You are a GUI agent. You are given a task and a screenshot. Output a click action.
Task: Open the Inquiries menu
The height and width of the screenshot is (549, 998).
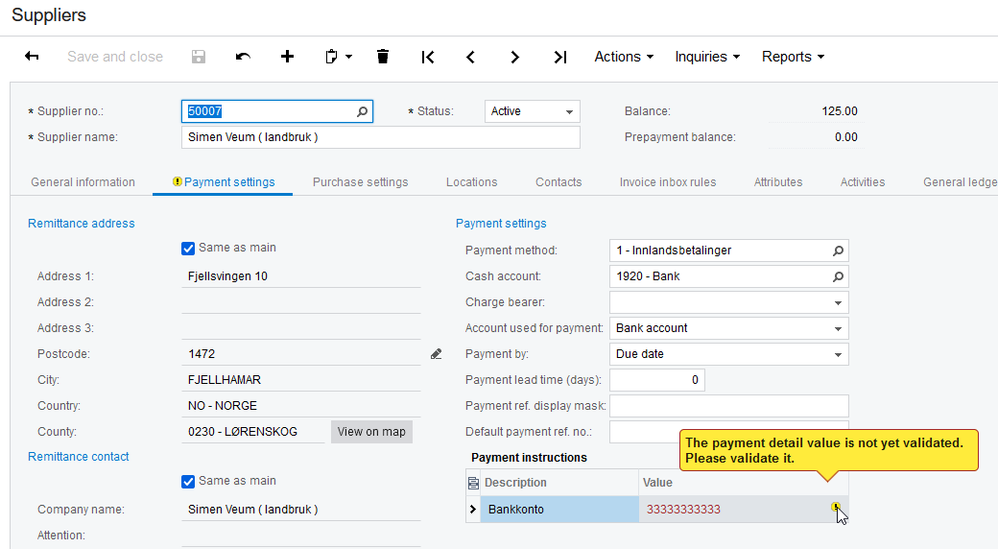[707, 57]
